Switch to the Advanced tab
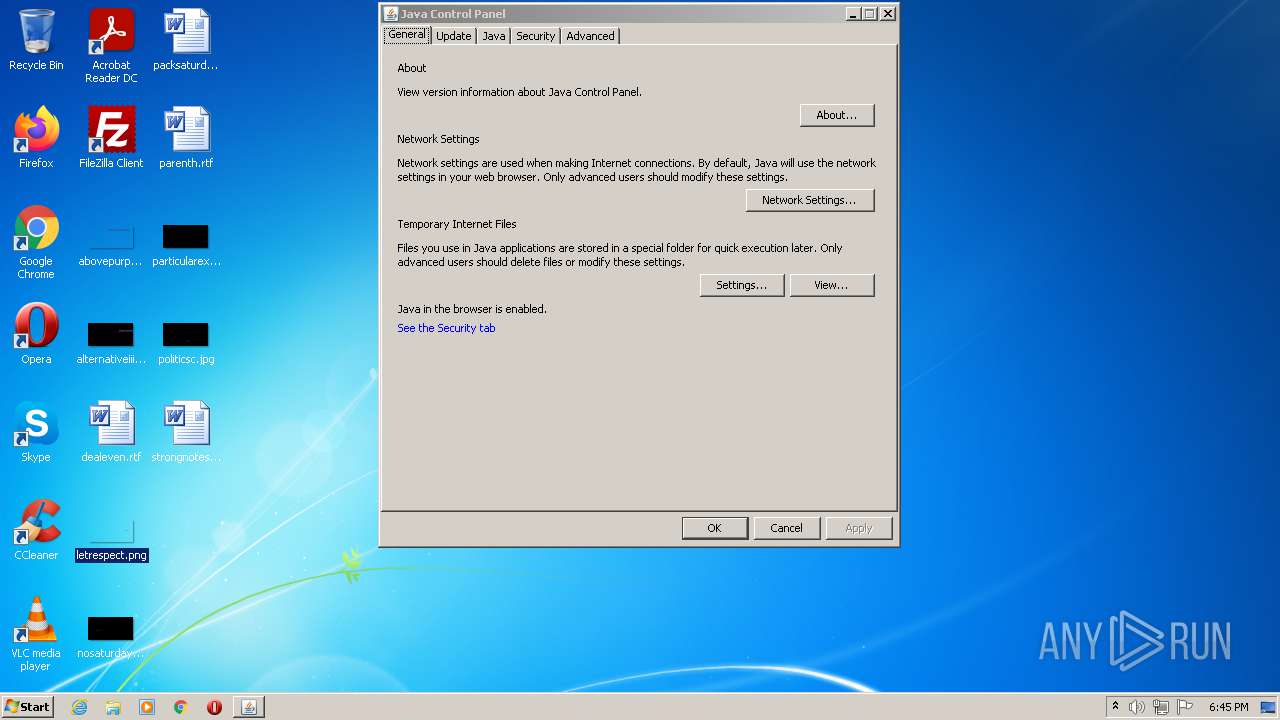 (x=590, y=35)
